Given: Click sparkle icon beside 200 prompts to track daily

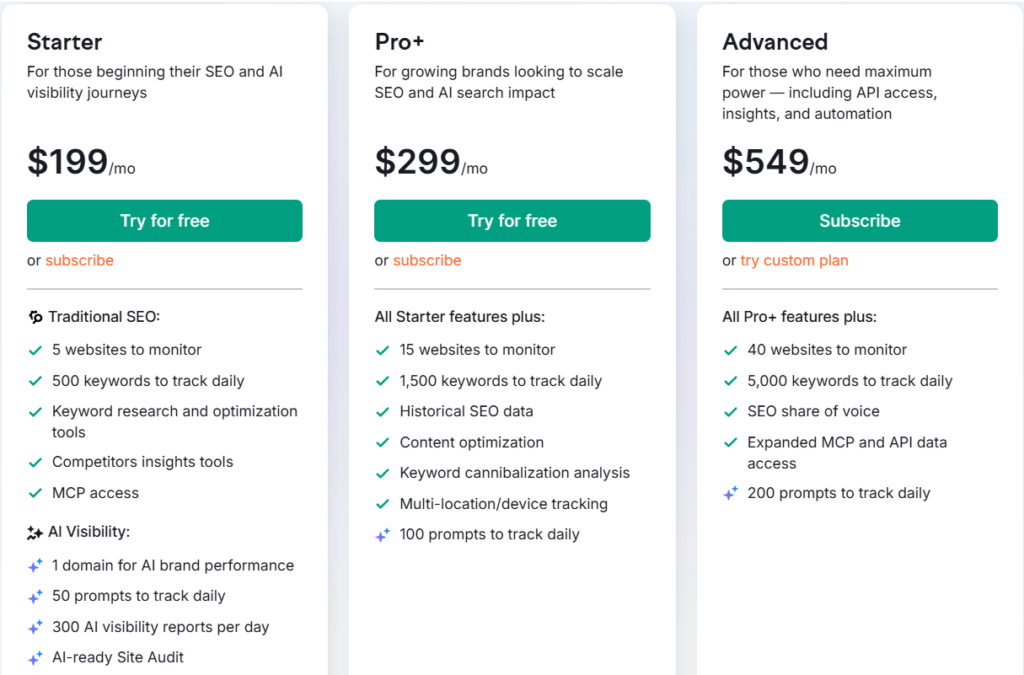Looking at the screenshot, I should (x=731, y=493).
